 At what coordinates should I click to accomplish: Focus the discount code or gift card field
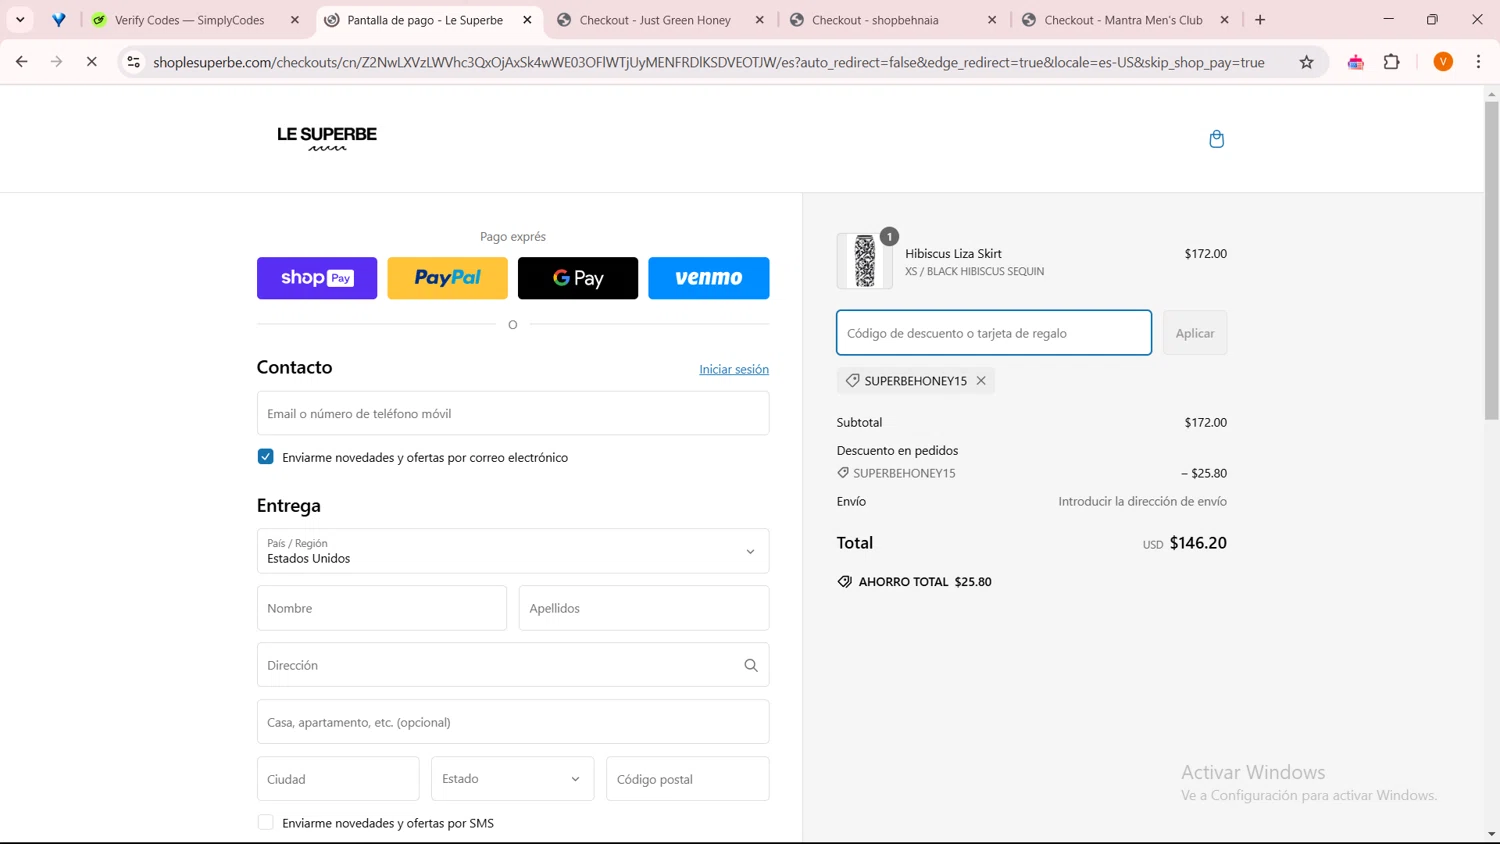point(994,333)
